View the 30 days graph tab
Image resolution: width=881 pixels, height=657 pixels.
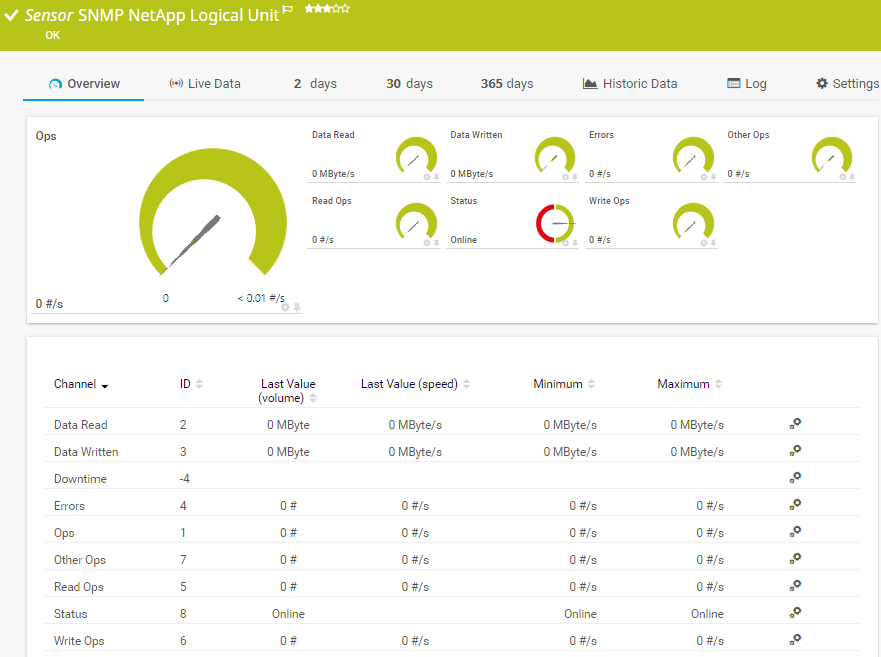pyautogui.click(x=409, y=84)
